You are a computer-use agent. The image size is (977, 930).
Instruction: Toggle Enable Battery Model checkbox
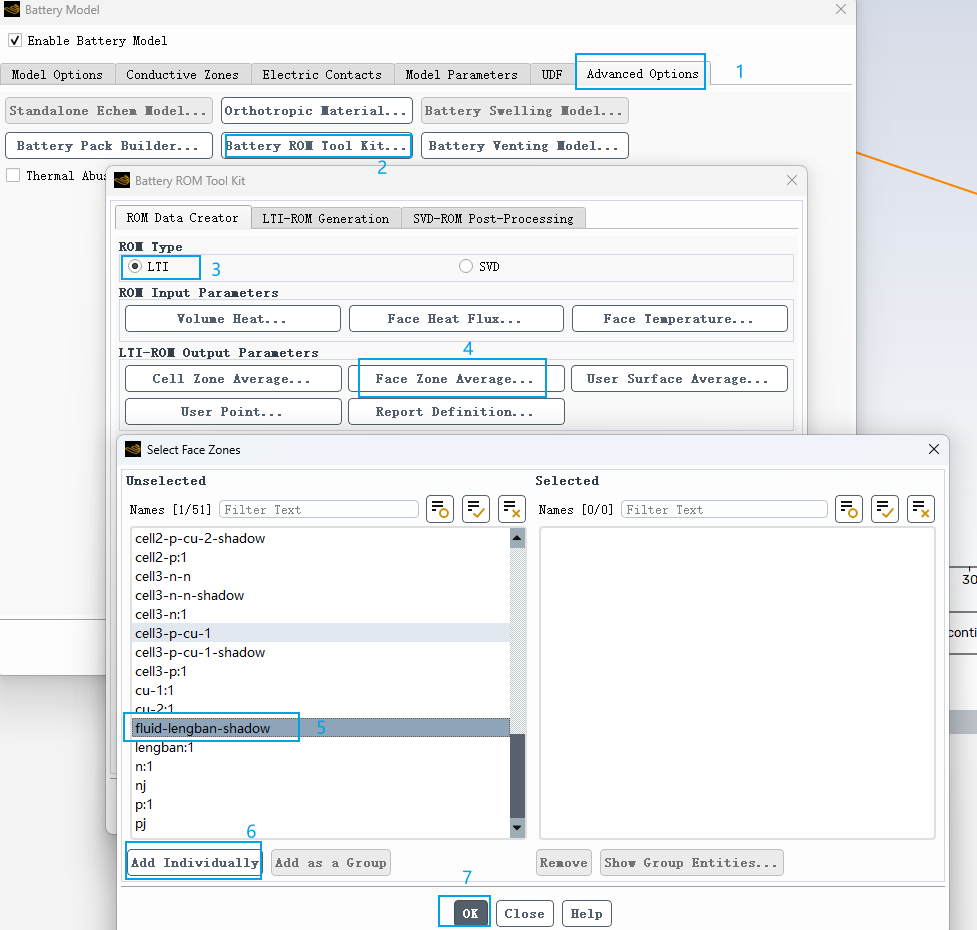tap(14, 41)
